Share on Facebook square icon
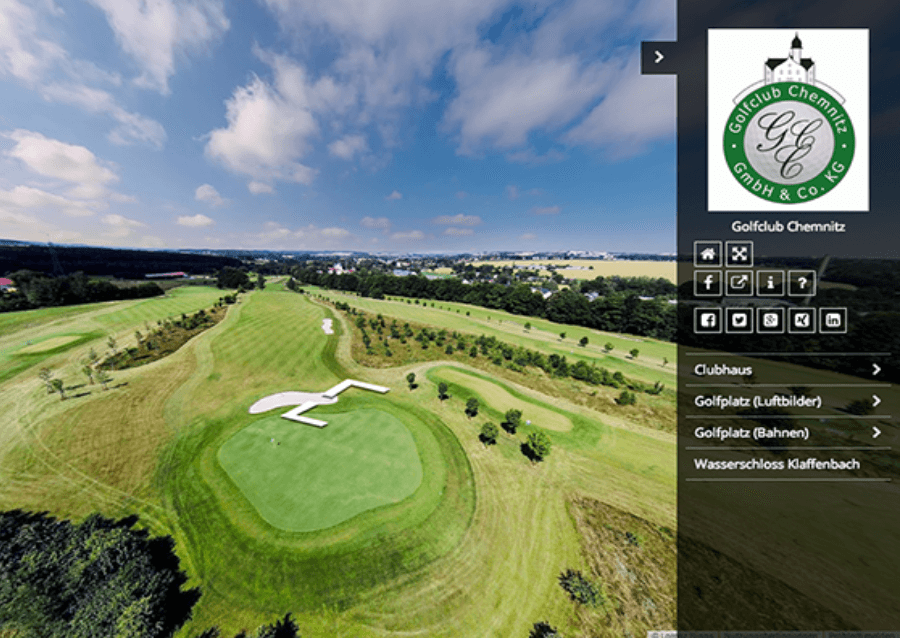Image resolution: width=900 pixels, height=638 pixels. (708, 320)
